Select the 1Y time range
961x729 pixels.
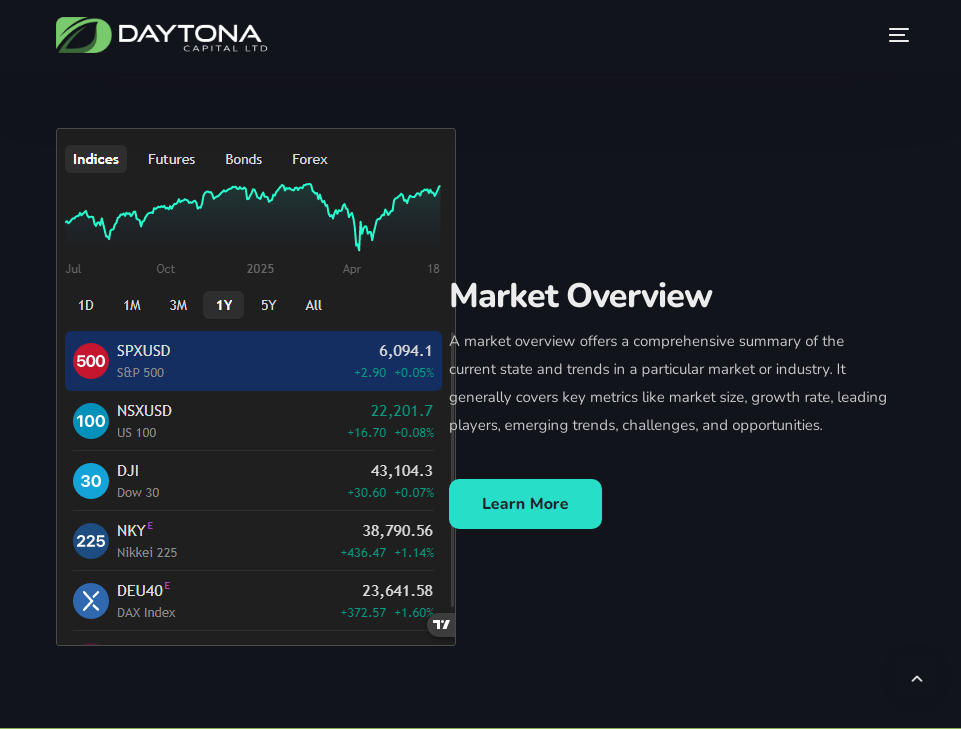tap(224, 305)
